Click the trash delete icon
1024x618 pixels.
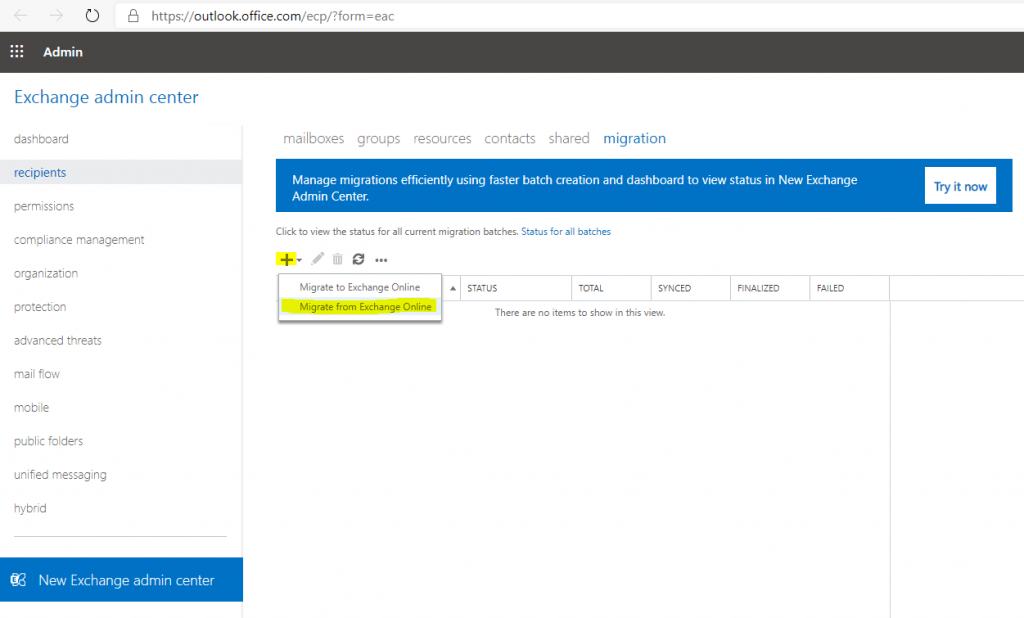pyautogui.click(x=338, y=259)
